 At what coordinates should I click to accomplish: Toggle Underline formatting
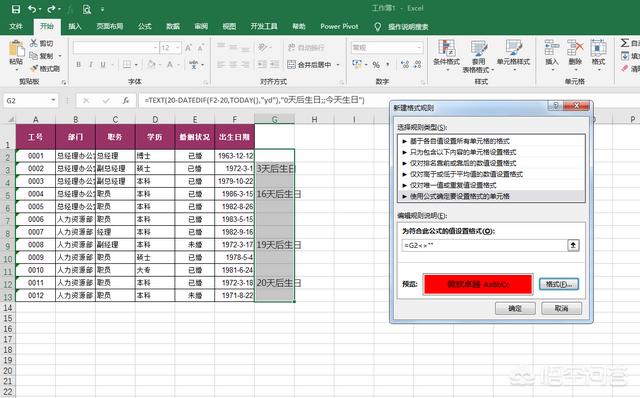[x=103, y=64]
